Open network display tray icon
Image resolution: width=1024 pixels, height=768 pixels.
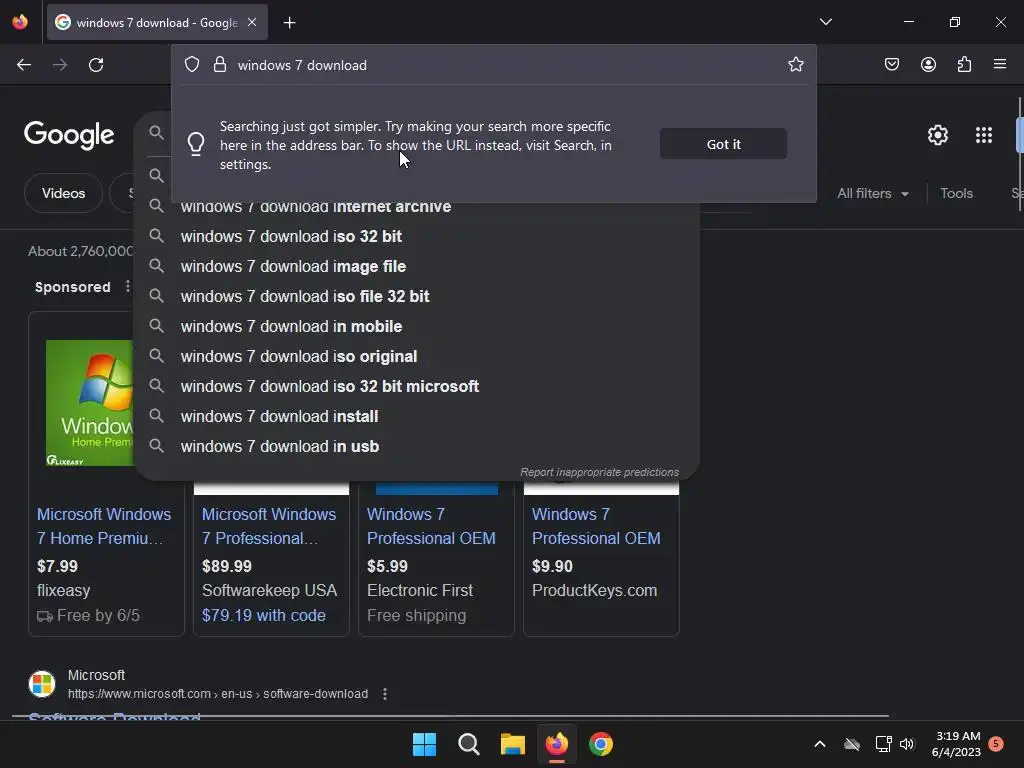pyautogui.click(x=883, y=744)
